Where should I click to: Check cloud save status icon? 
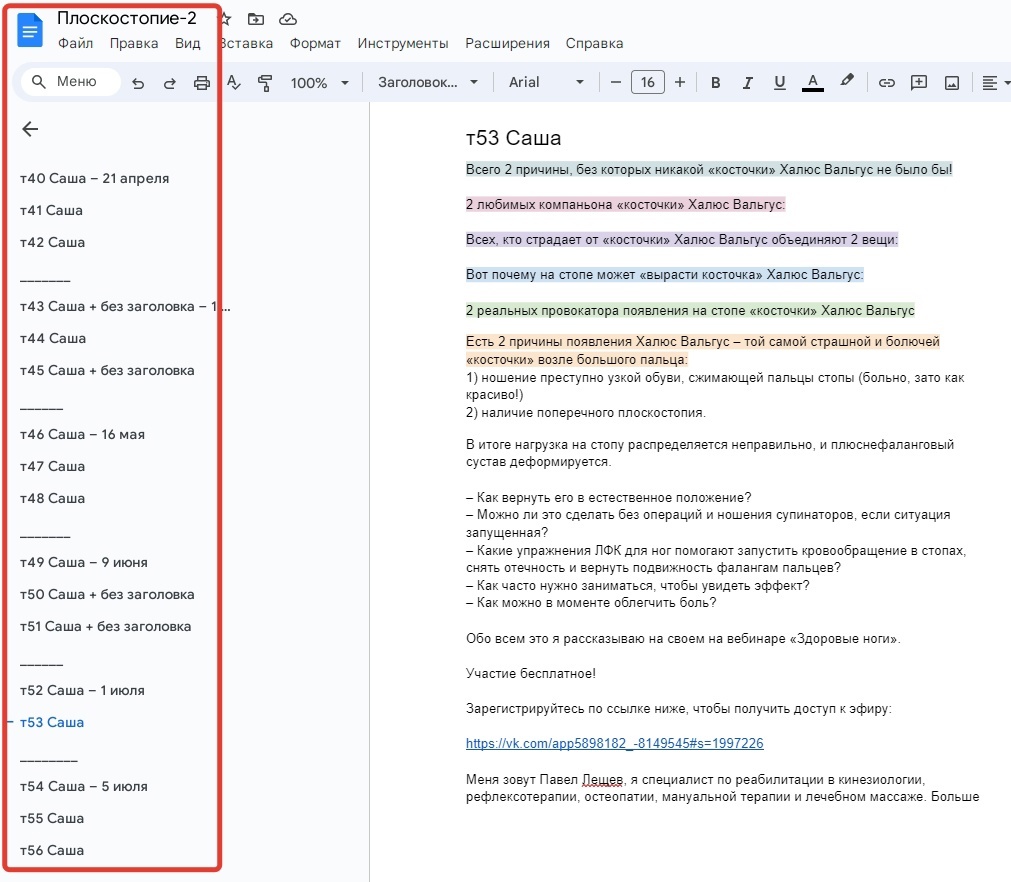point(288,19)
